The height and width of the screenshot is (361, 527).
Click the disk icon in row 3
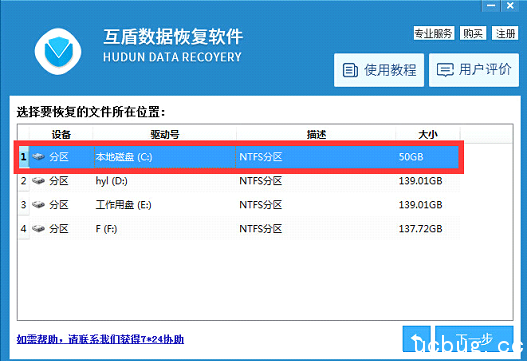click(x=38, y=205)
